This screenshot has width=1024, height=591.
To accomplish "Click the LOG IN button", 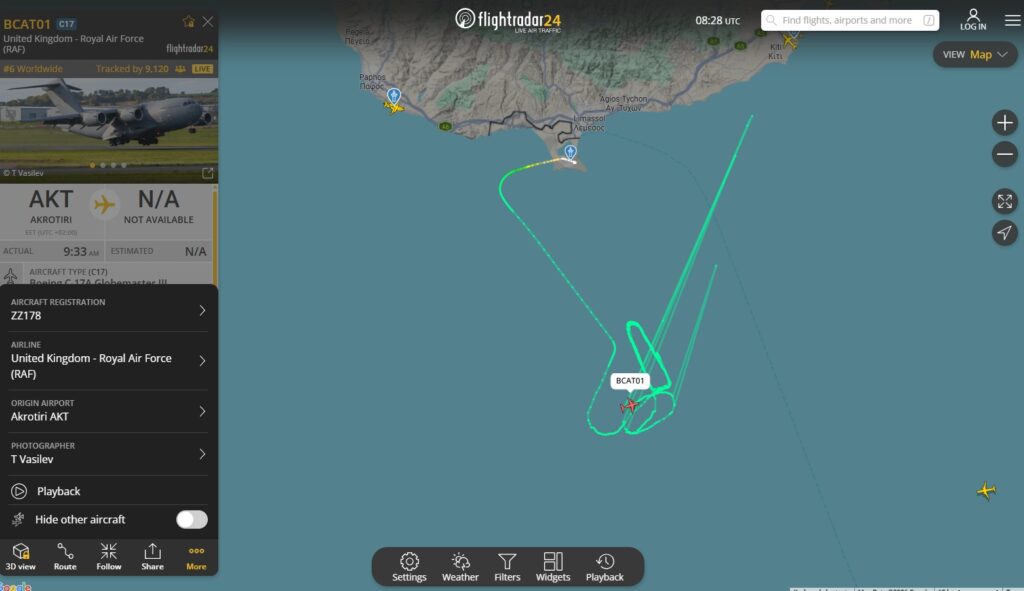I will tap(972, 20).
